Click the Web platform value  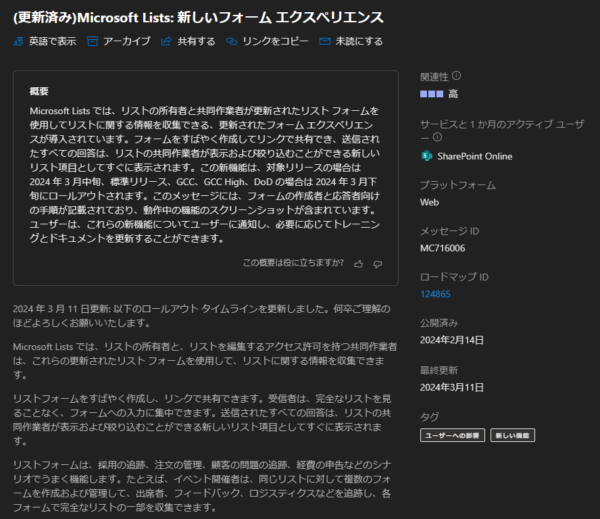click(429, 202)
